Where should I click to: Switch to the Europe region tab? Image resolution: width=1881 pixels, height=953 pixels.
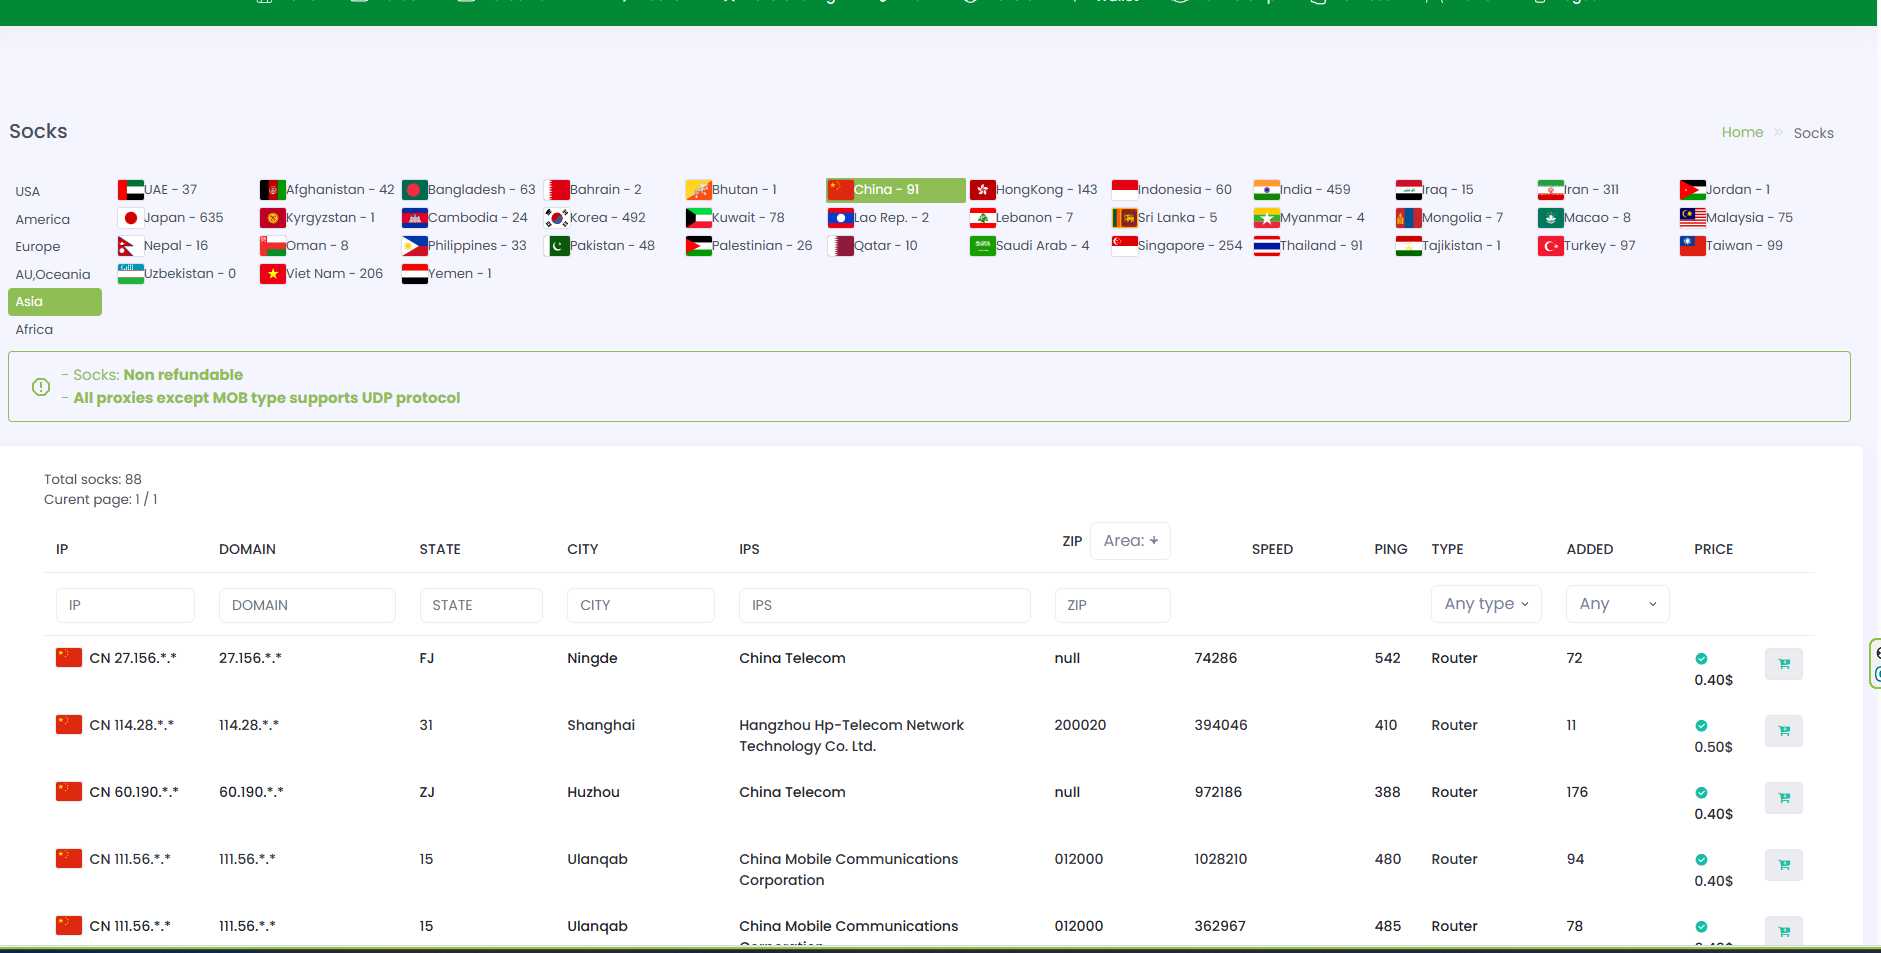click(x=38, y=247)
